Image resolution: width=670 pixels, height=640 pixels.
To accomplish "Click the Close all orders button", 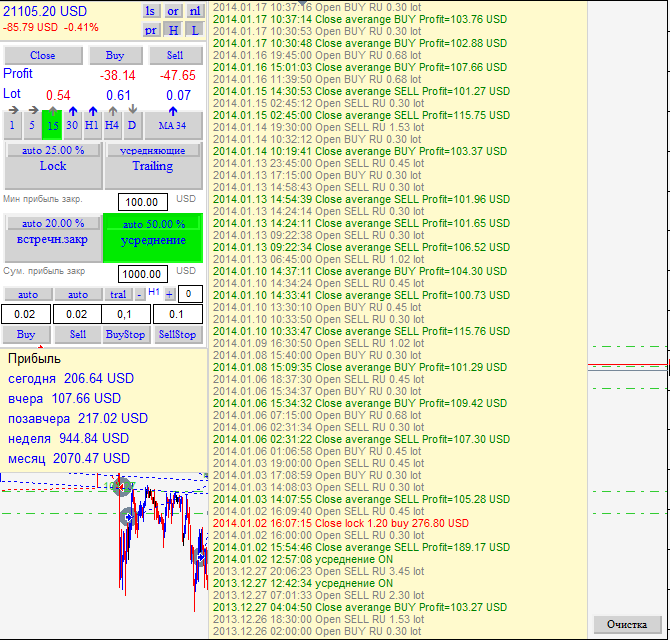I will pos(43,56).
